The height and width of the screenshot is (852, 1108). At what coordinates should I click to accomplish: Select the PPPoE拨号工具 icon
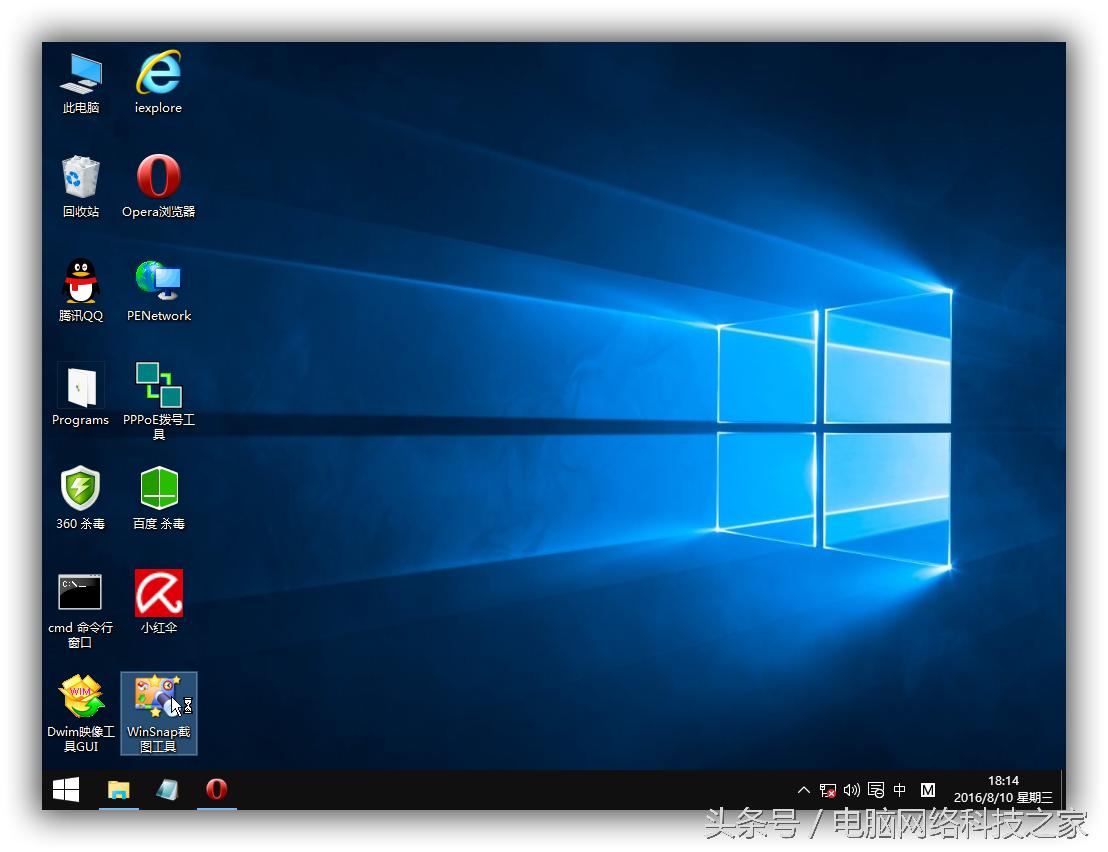pos(158,387)
